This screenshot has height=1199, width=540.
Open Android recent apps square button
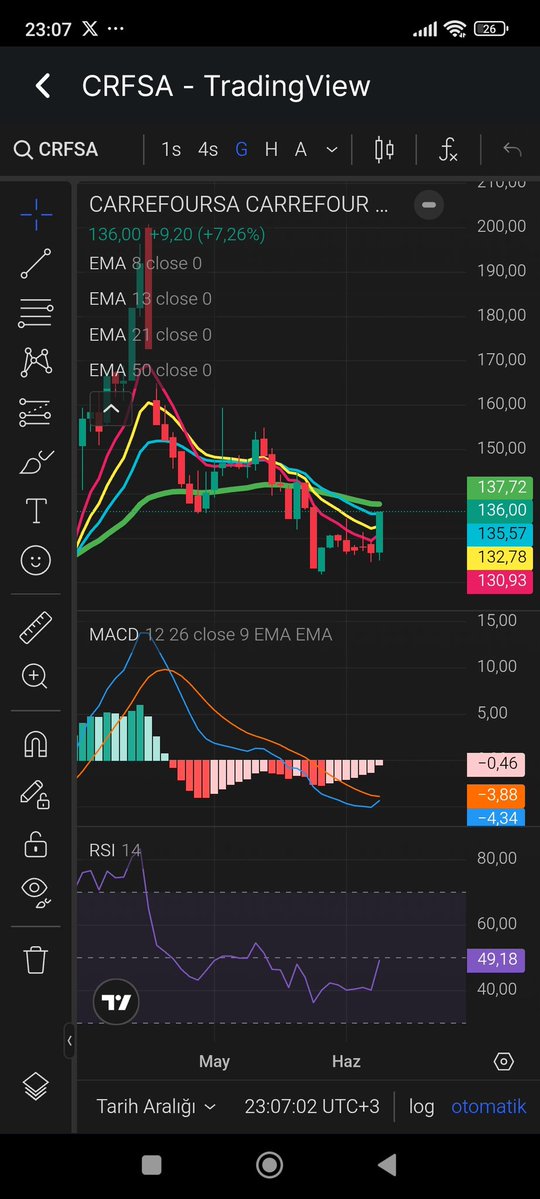[151, 1165]
